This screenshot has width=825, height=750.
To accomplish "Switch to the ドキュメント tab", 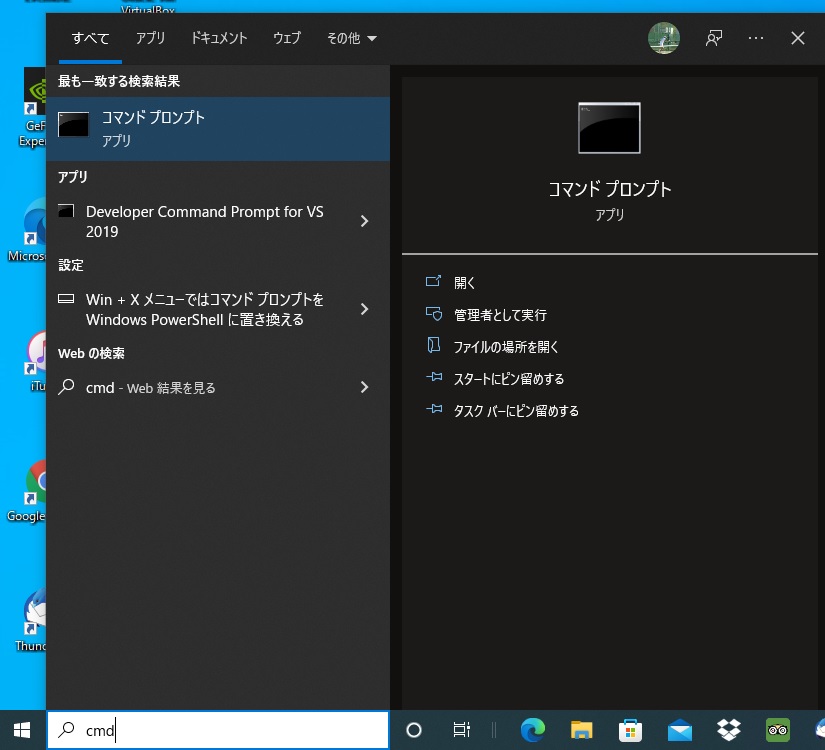I will pyautogui.click(x=219, y=38).
